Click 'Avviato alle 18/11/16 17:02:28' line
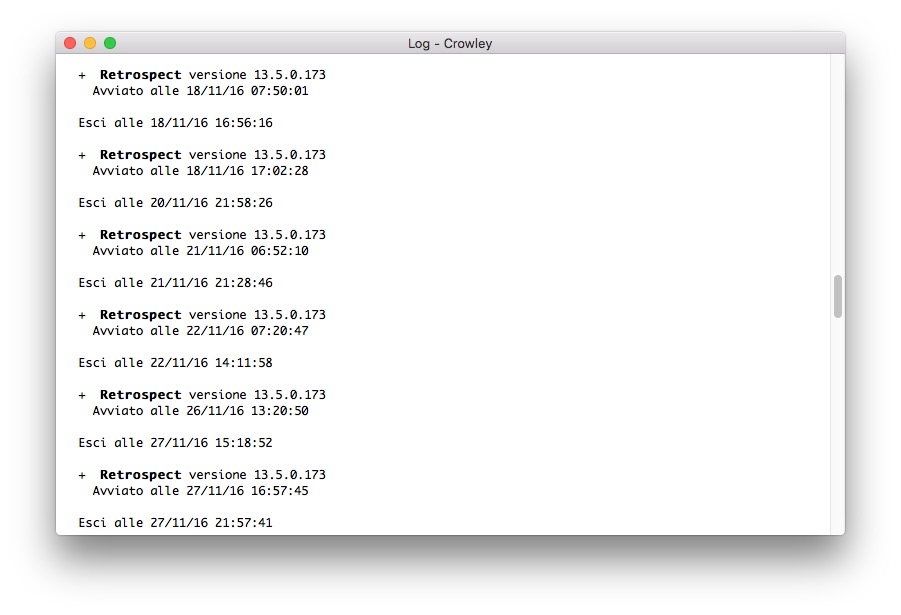Viewport: 901px width, 615px height. (201, 171)
